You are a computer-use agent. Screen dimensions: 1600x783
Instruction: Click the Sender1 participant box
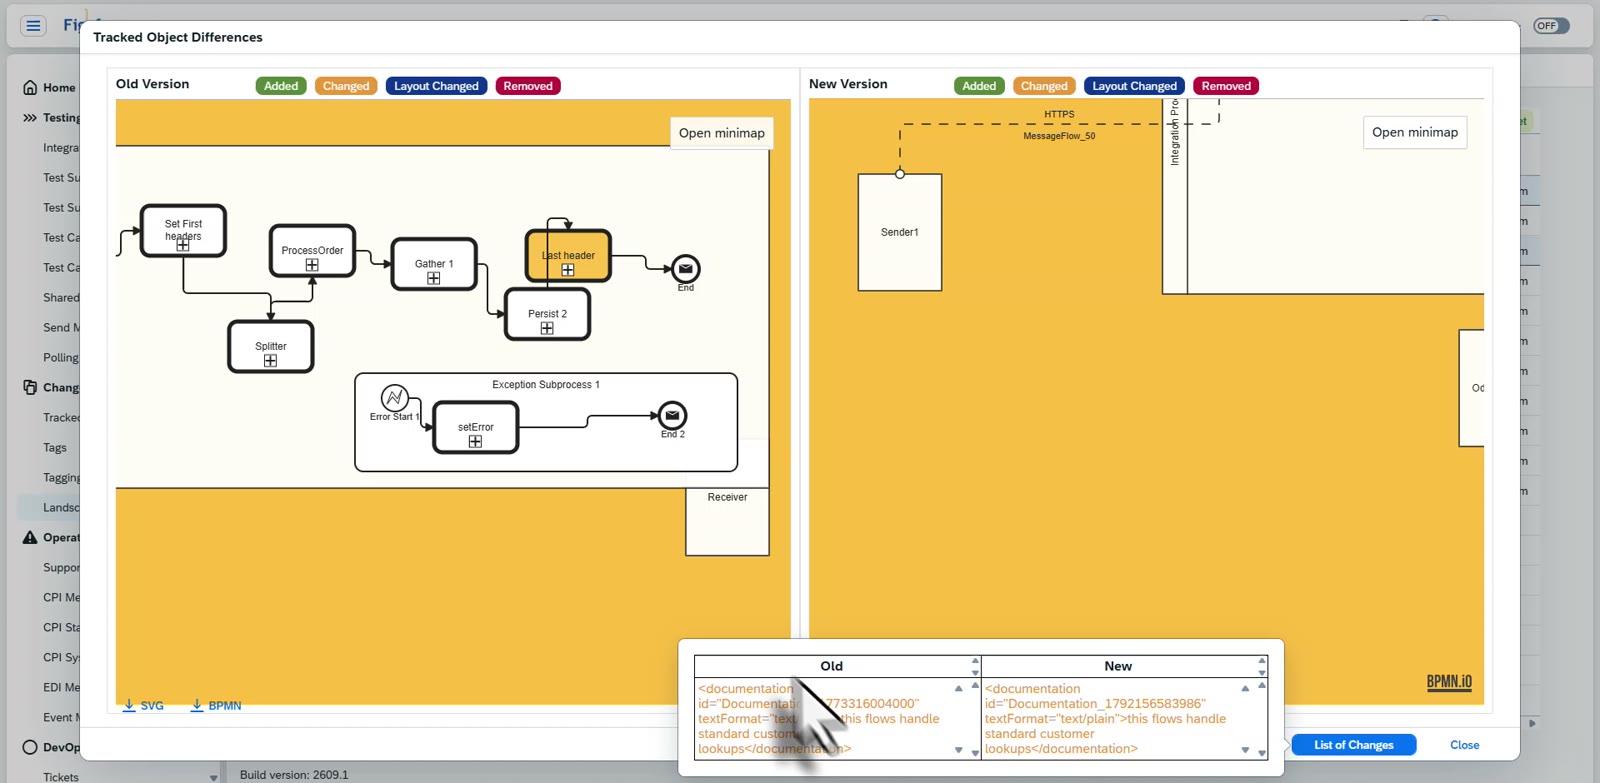click(x=900, y=233)
